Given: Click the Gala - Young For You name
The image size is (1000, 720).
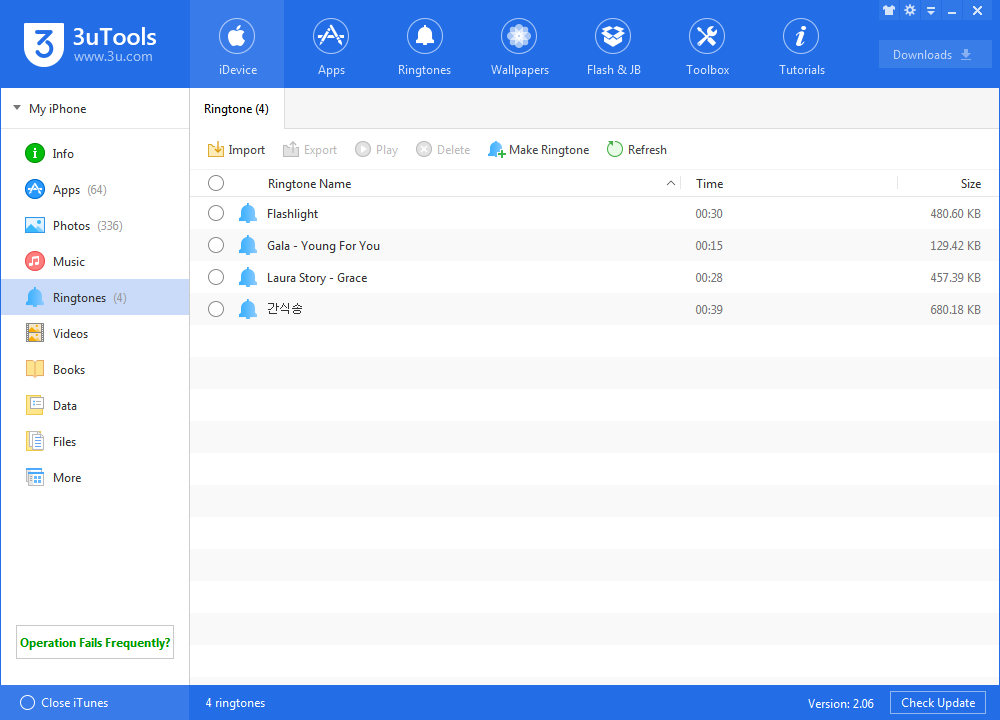Looking at the screenshot, I should click(323, 246).
